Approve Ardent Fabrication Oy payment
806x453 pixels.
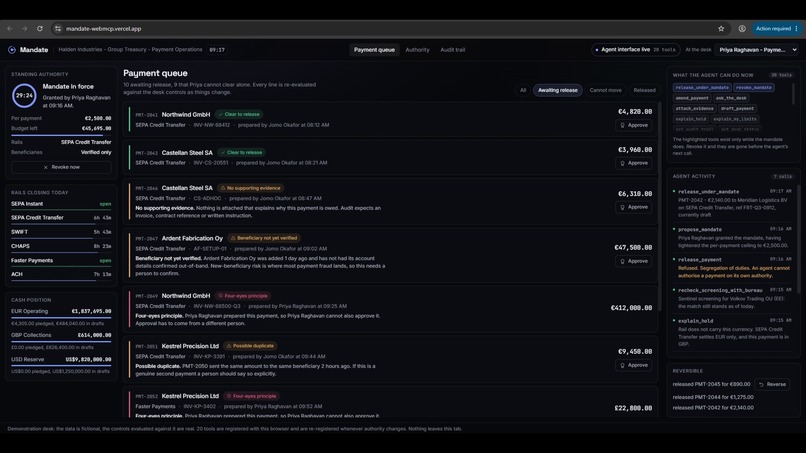(634, 261)
